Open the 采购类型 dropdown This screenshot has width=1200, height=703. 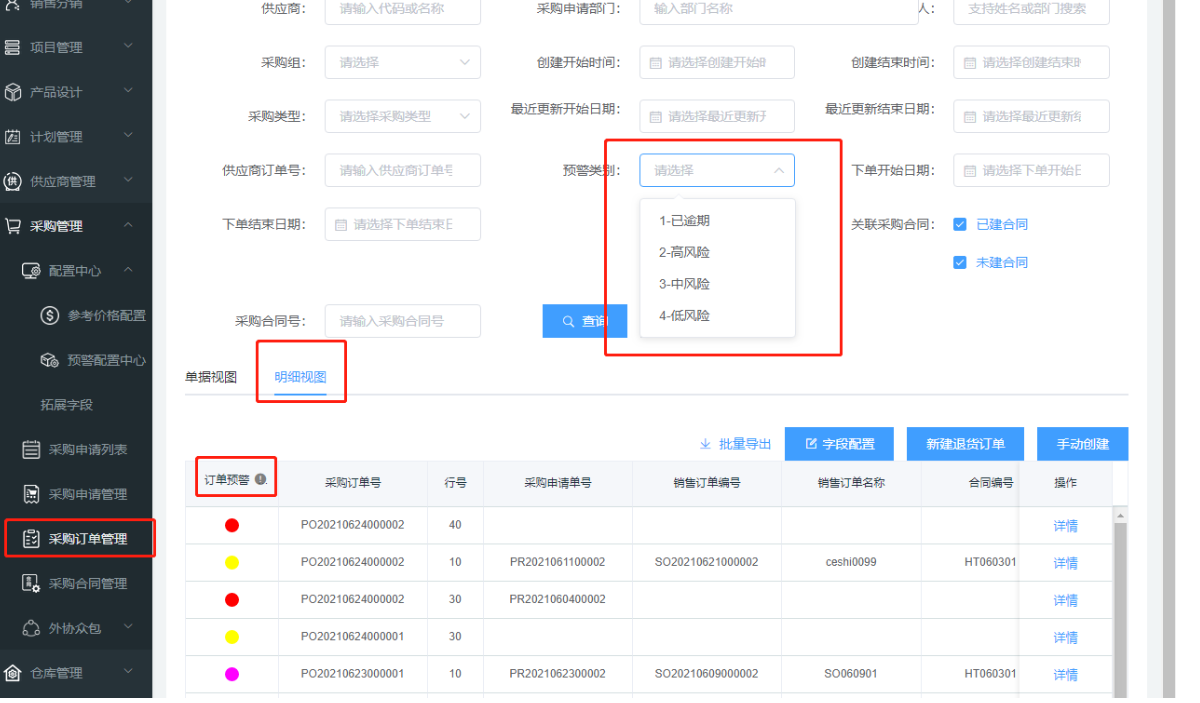pos(402,116)
